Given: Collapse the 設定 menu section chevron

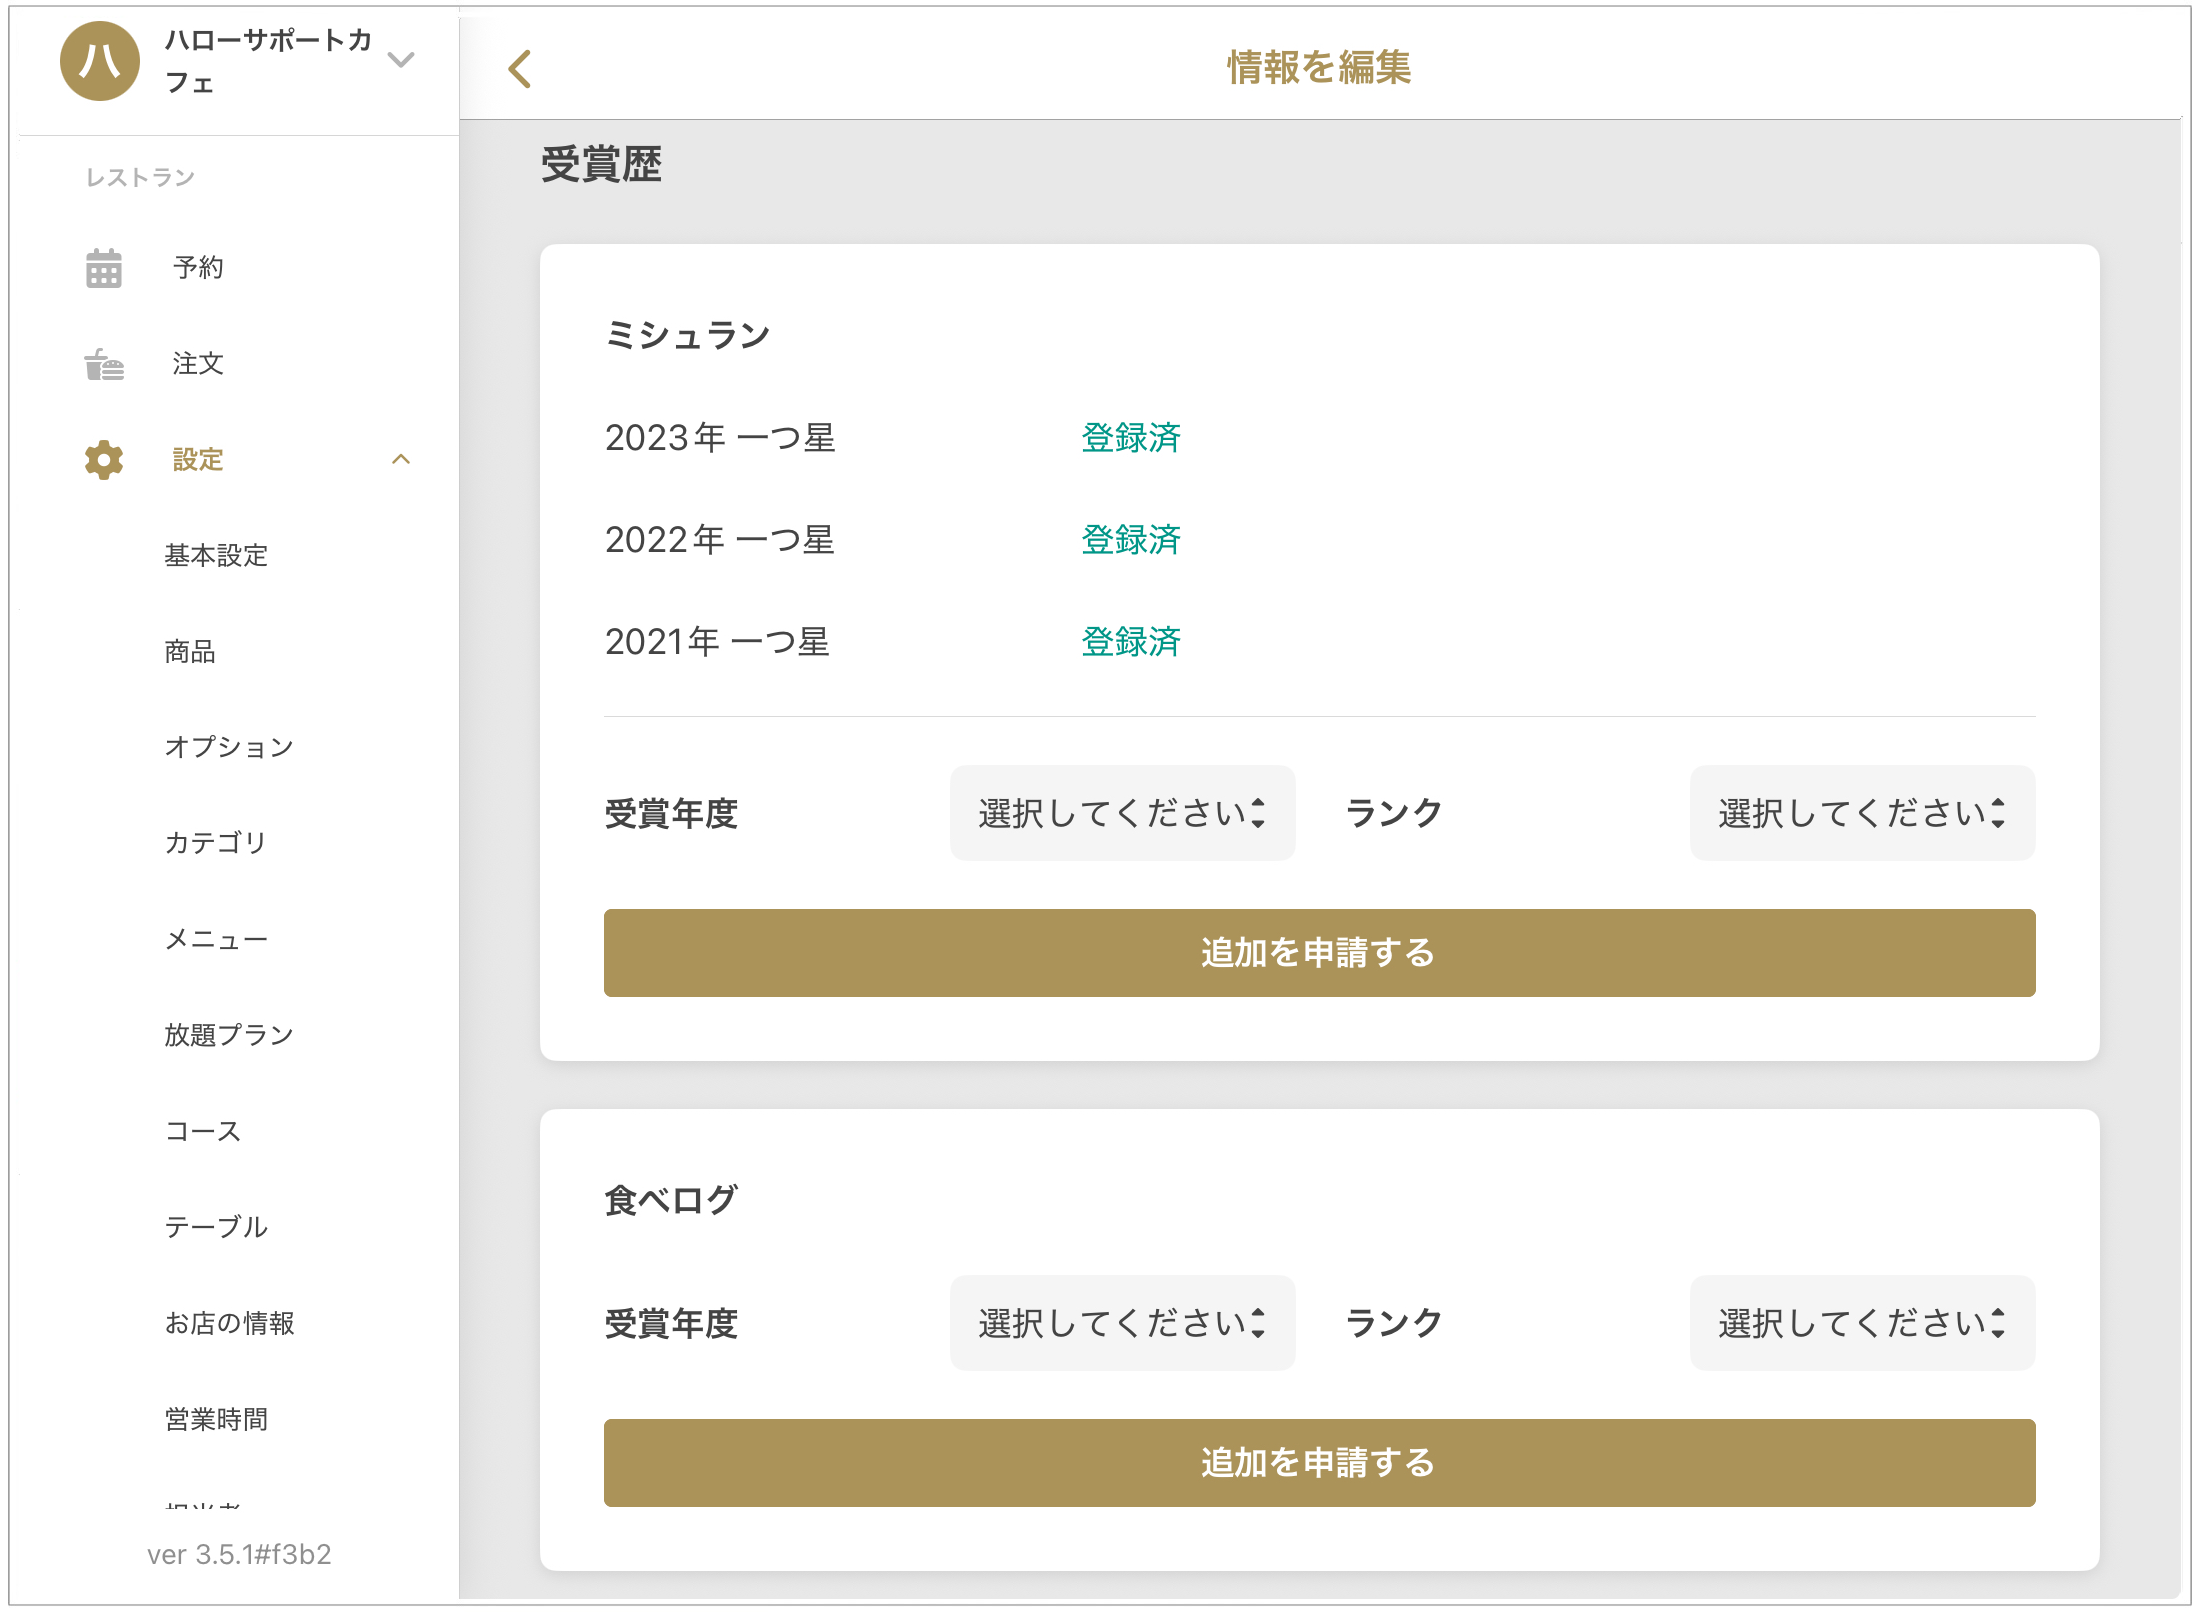Looking at the screenshot, I should point(401,460).
